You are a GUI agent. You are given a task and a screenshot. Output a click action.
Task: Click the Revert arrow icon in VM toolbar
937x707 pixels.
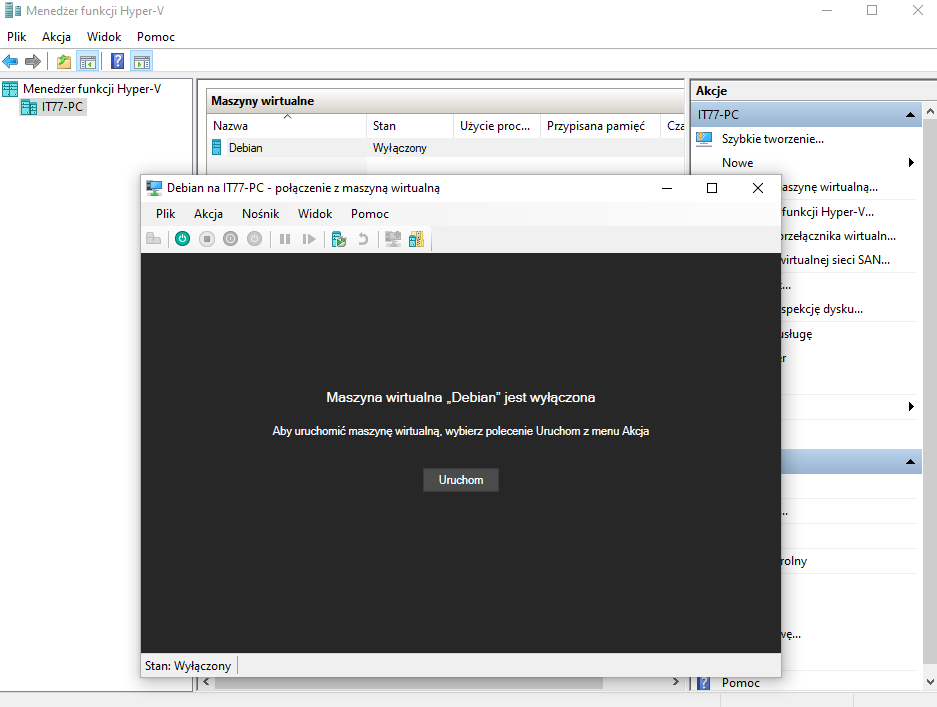click(363, 239)
